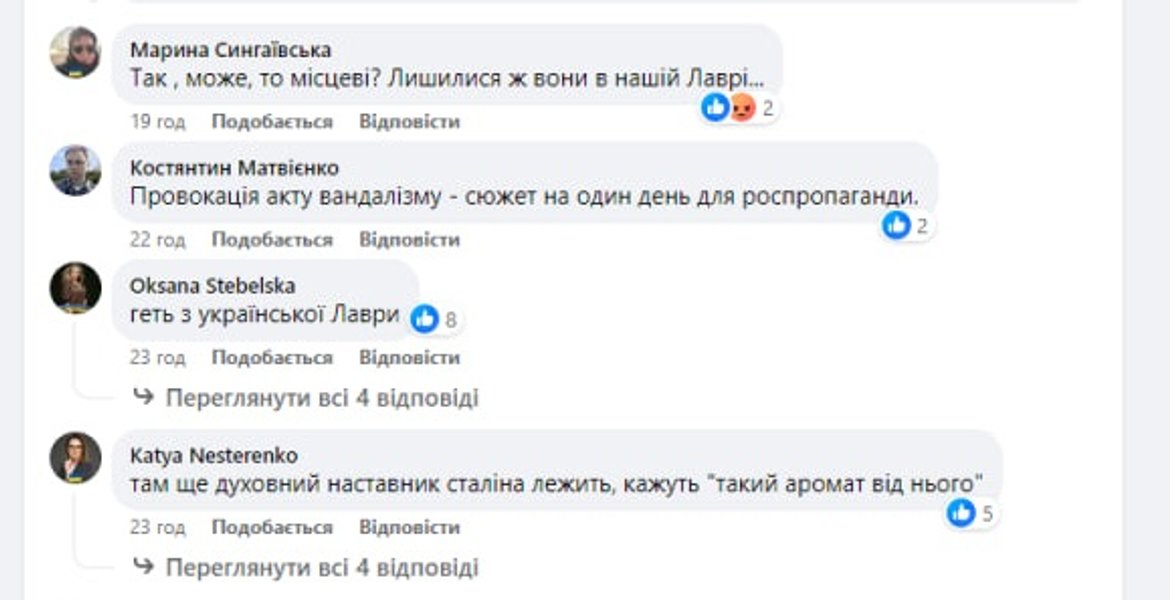Click angry reaction icon on Марина's comment
Screen dimensions: 1170x600
(x=741, y=107)
